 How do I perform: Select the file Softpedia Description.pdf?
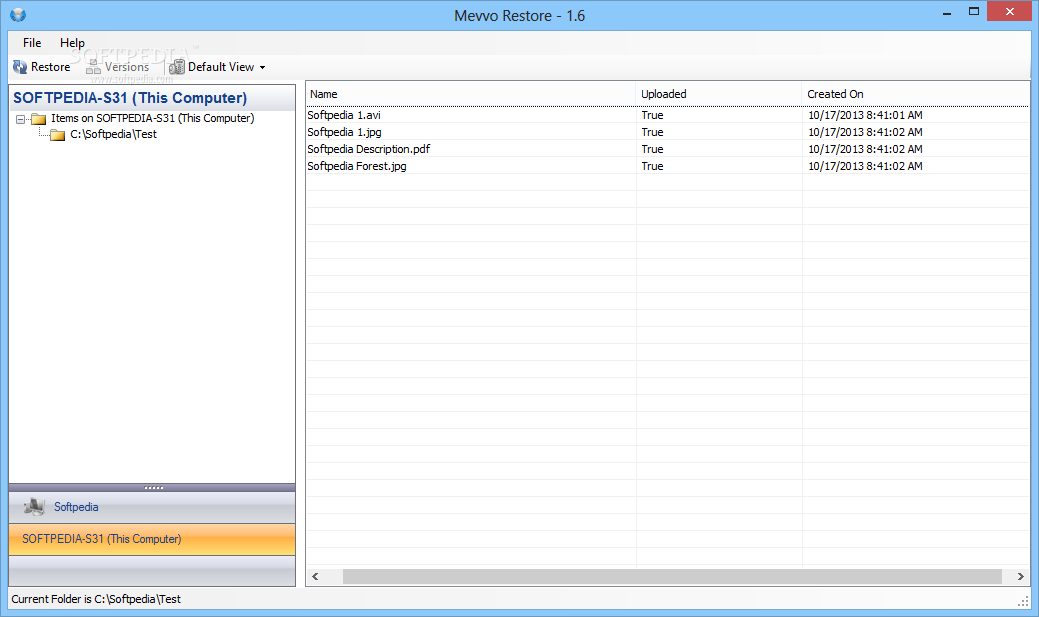click(368, 149)
